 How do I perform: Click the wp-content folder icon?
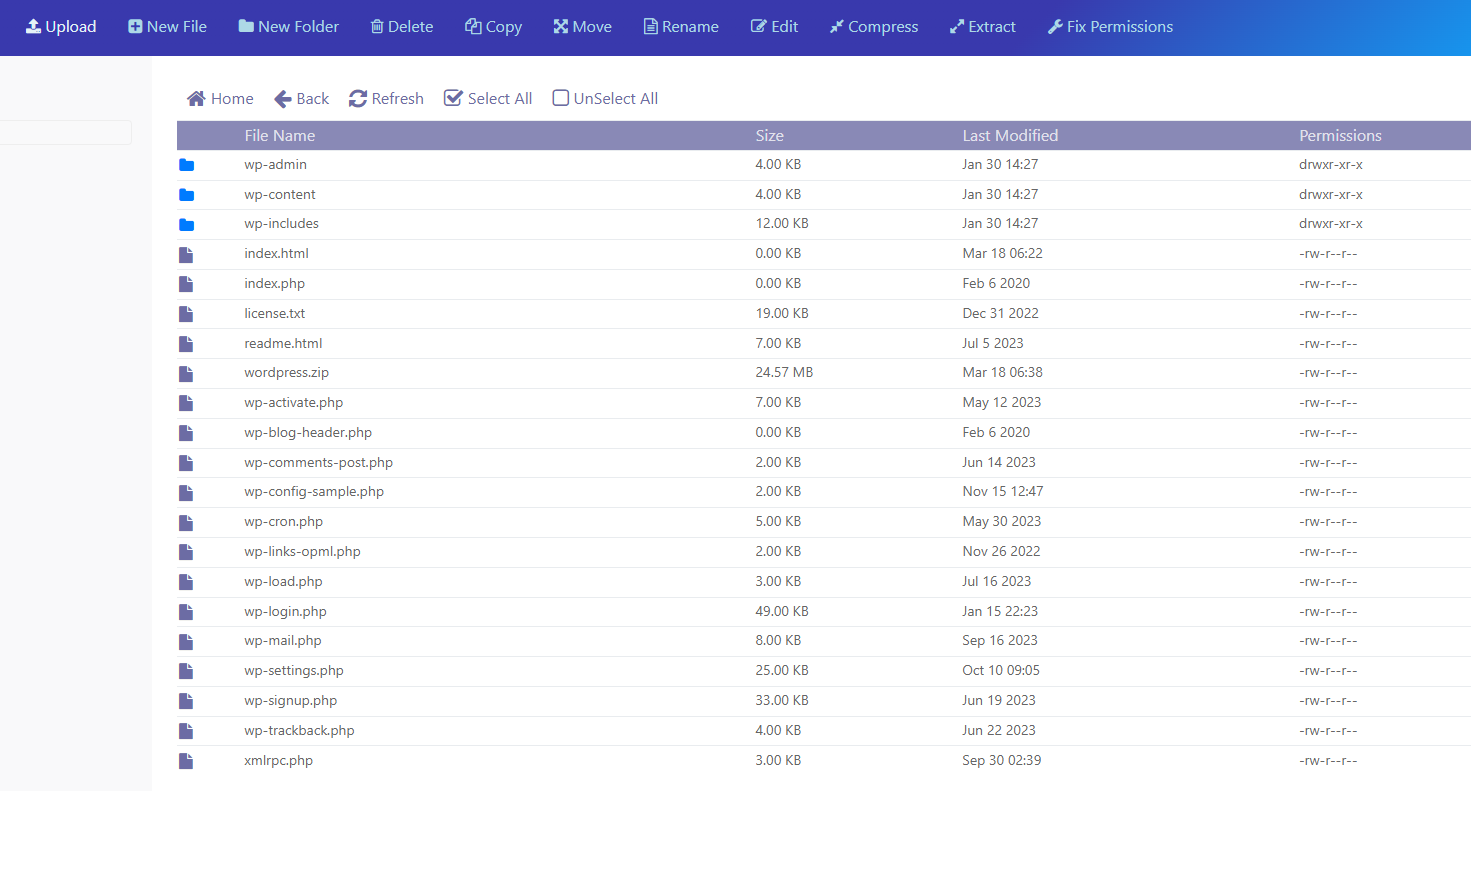[186, 195]
